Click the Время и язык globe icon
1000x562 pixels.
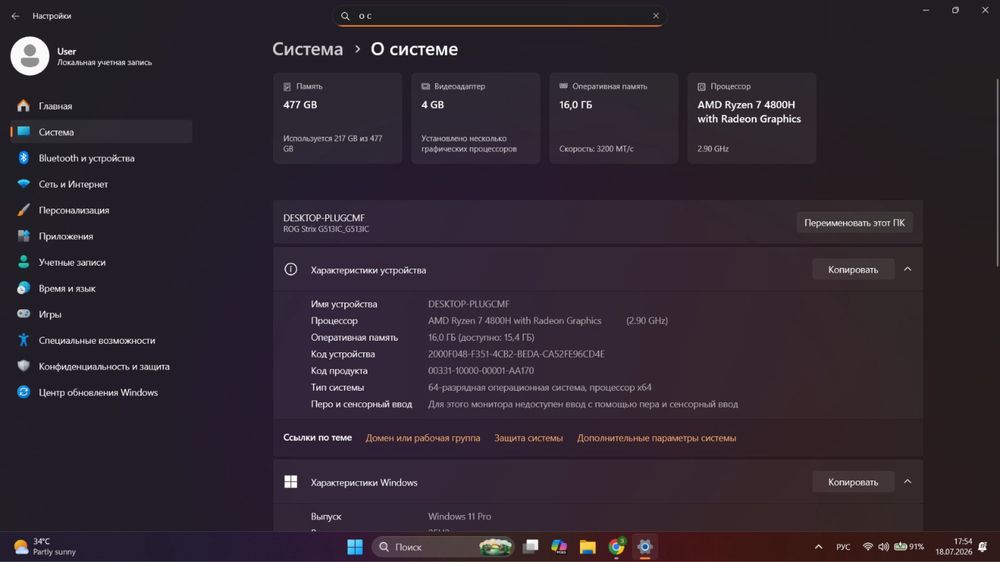coord(24,288)
